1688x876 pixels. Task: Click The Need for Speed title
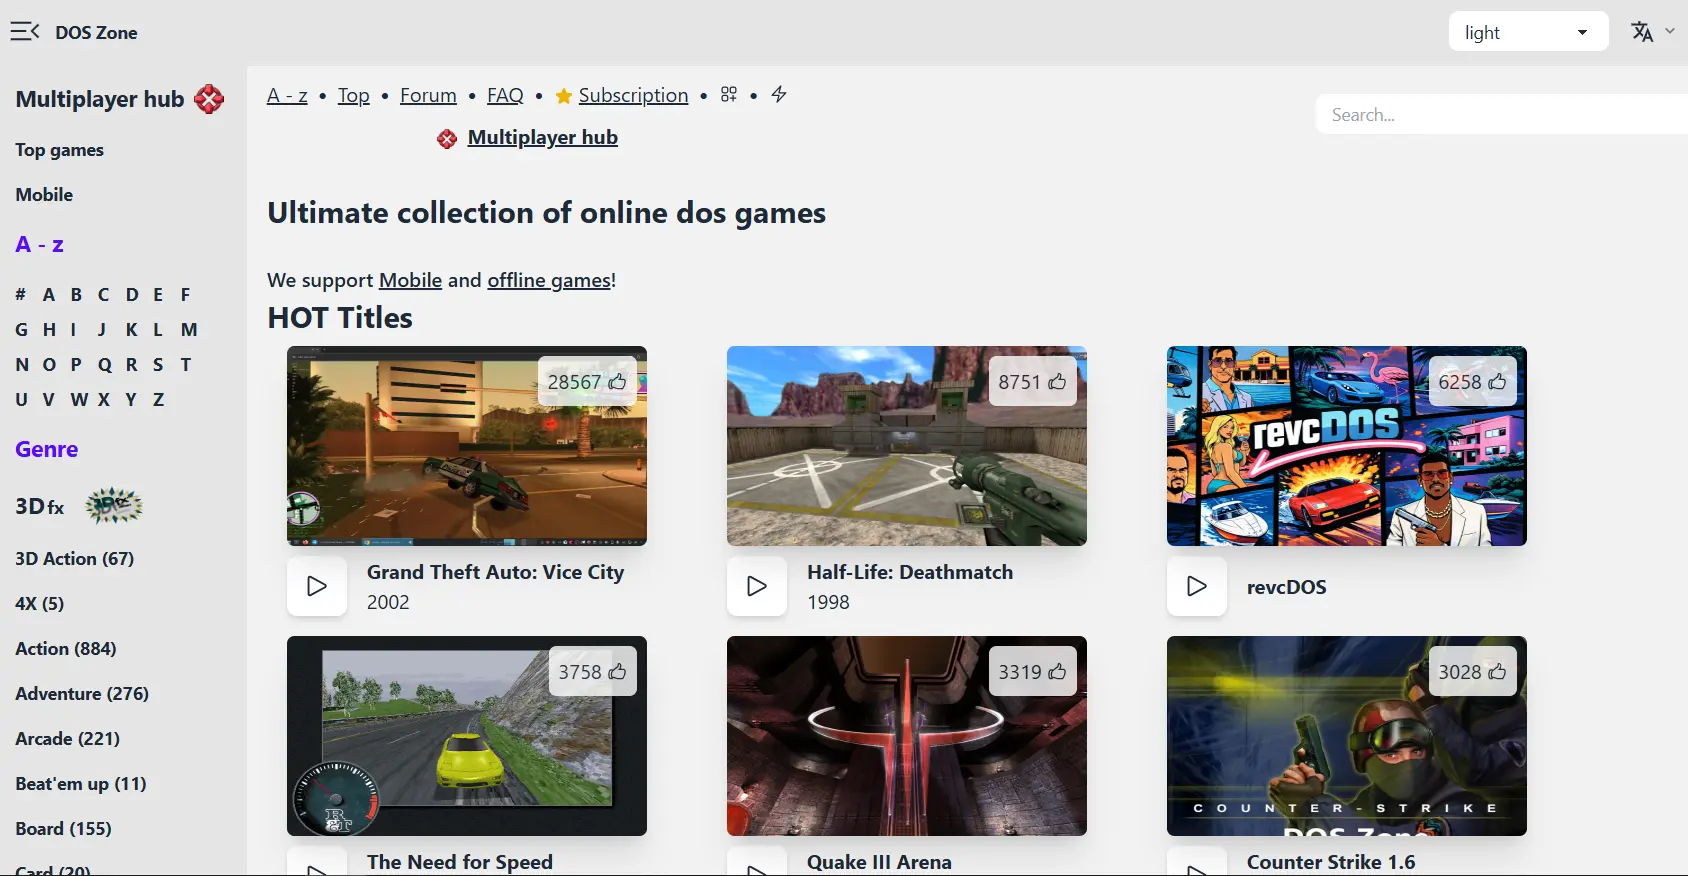pos(460,862)
